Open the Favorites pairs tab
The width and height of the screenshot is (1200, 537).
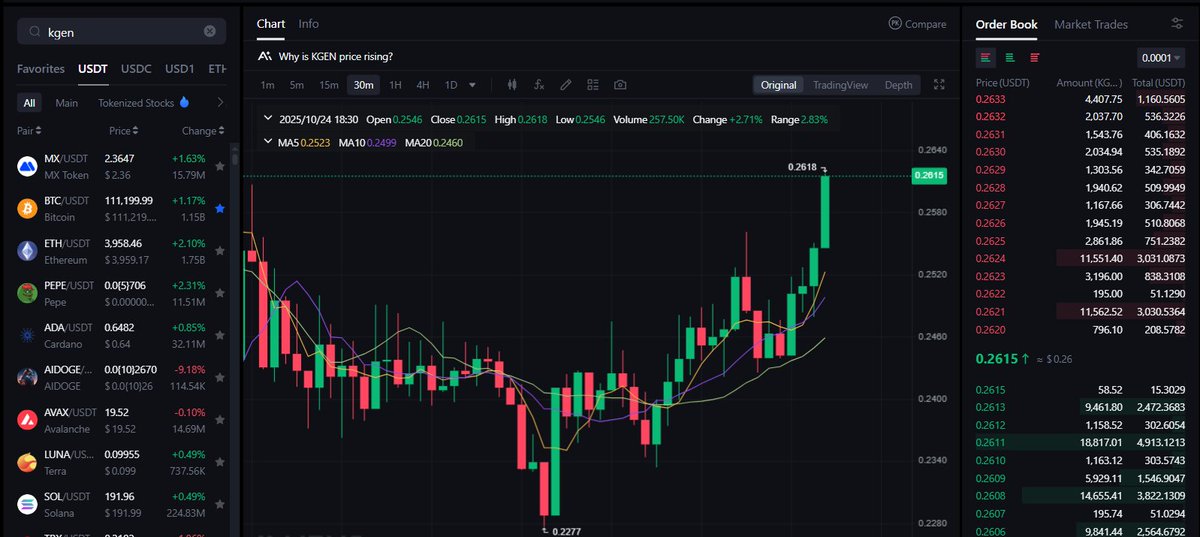pos(41,69)
